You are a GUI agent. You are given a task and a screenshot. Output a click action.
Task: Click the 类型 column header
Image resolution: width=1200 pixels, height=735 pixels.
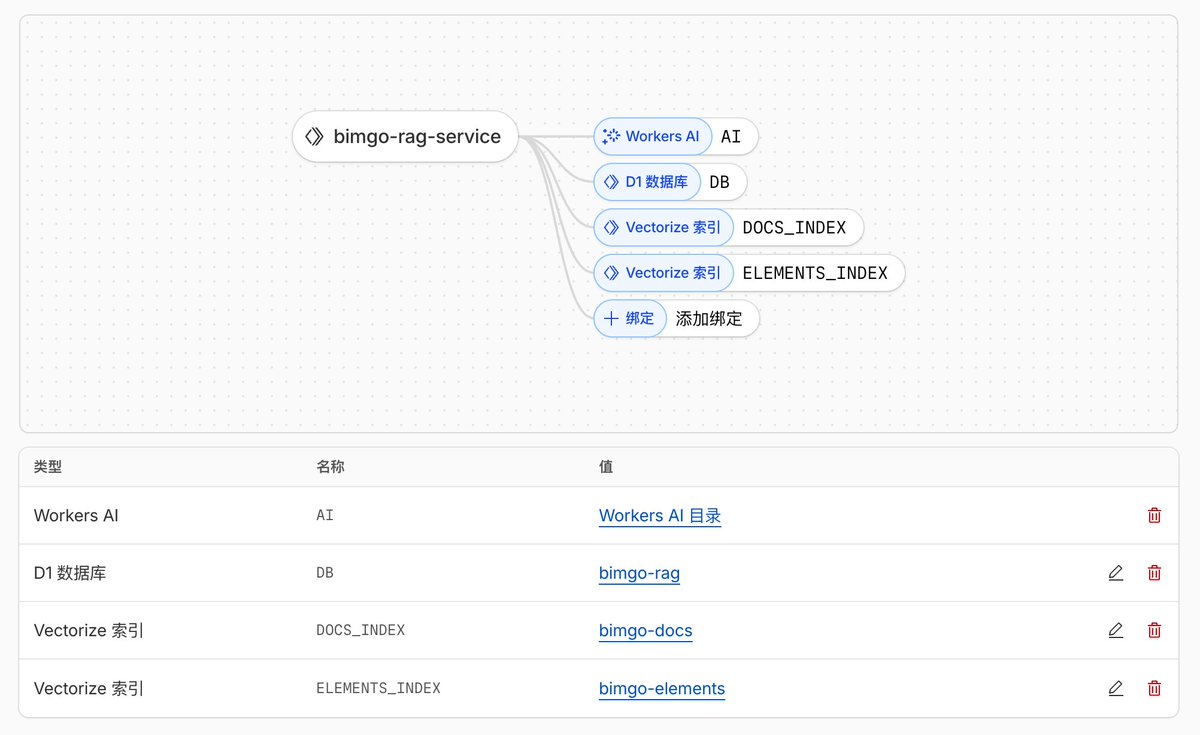pos(48,467)
